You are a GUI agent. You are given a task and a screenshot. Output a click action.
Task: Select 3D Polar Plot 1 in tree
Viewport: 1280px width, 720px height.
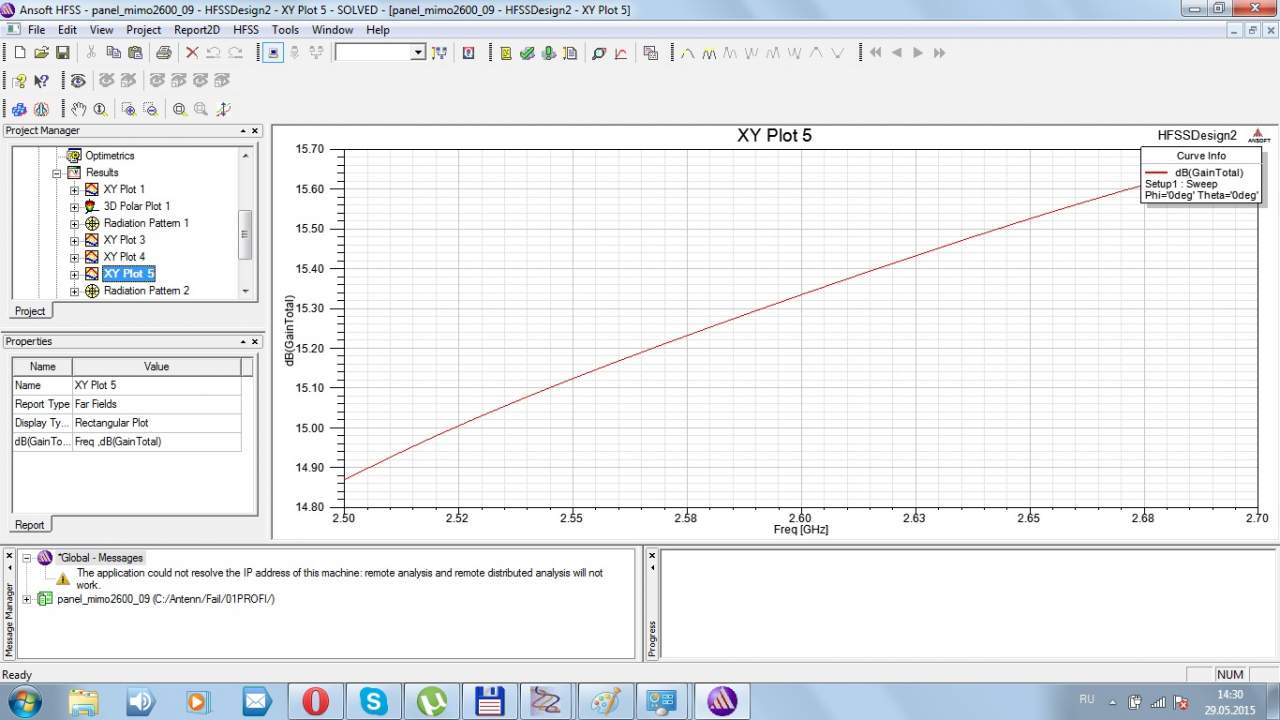coord(136,206)
